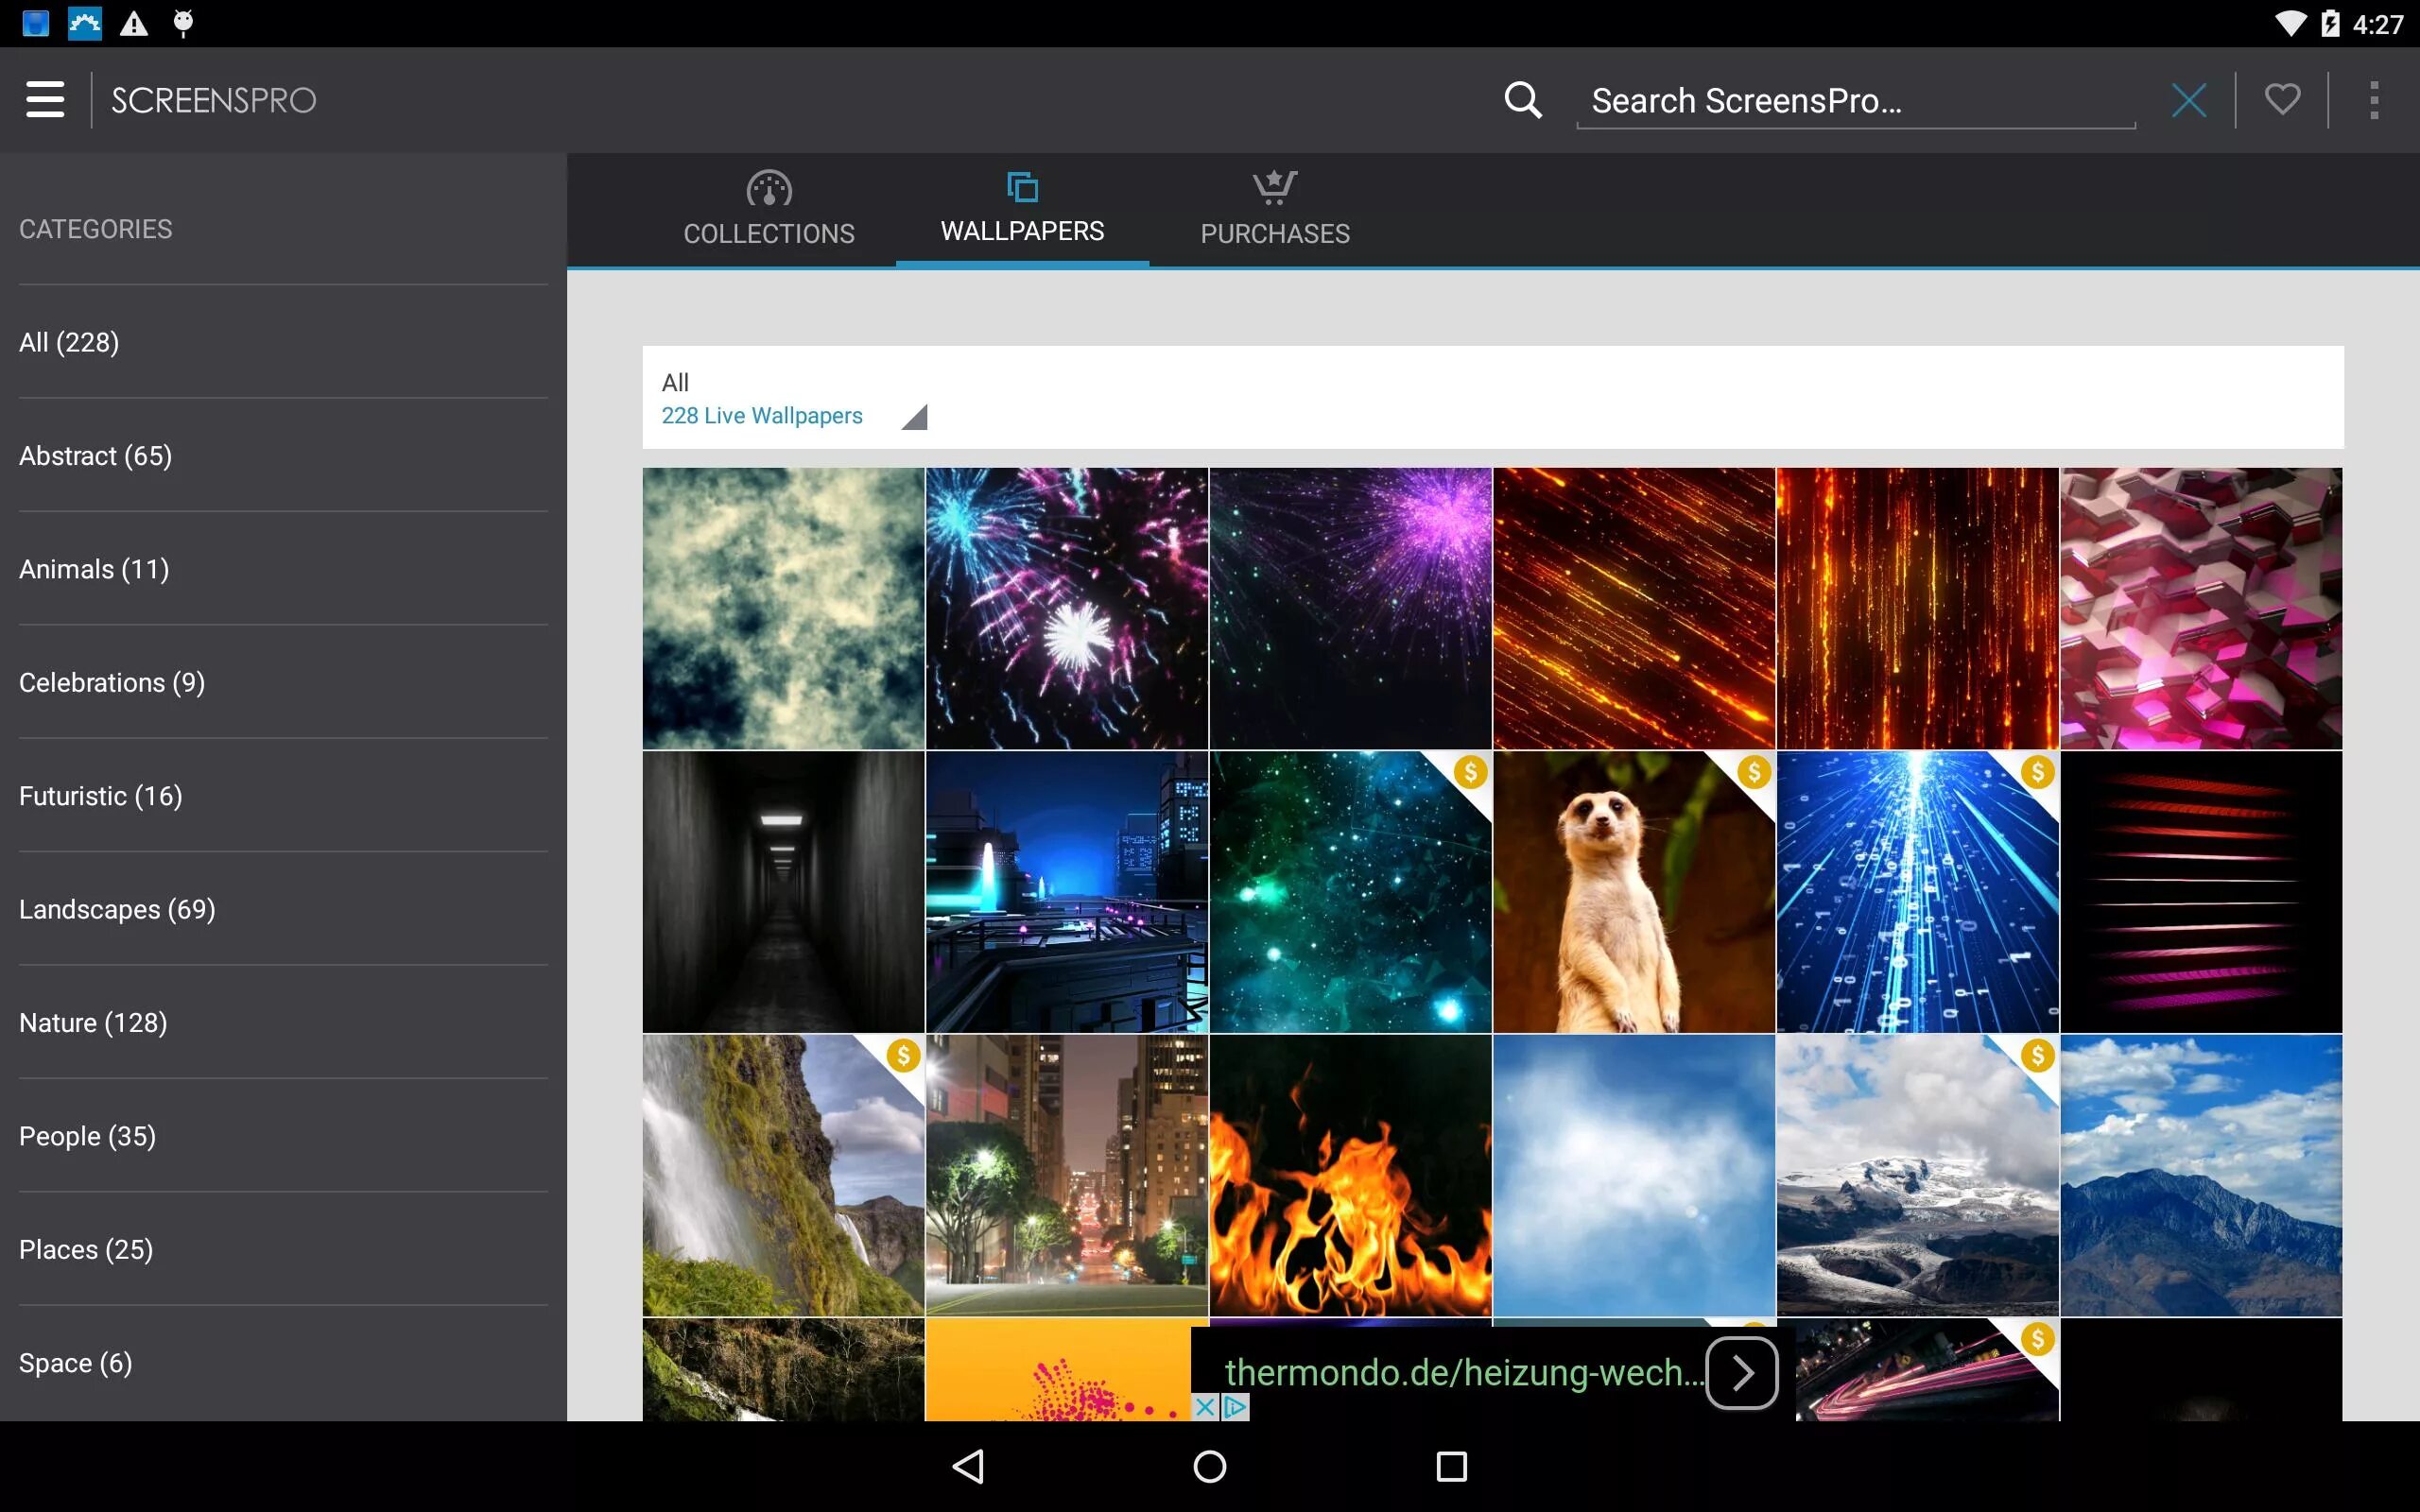Image resolution: width=2420 pixels, height=1512 pixels.
Task: Expand the Nature category
Action: [91, 1022]
